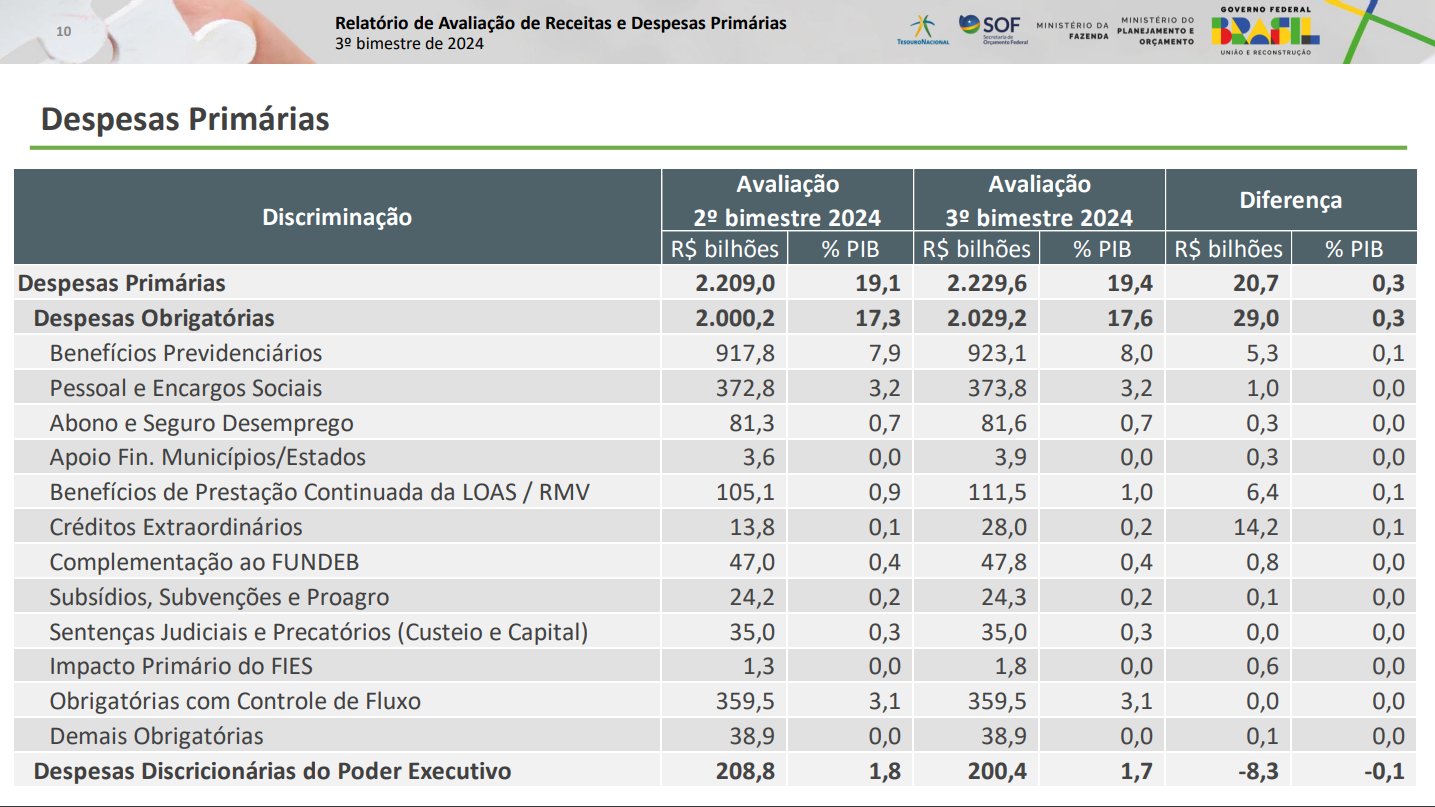
Task: Click the Ministério da Fazenda logo
Action: 1072,30
